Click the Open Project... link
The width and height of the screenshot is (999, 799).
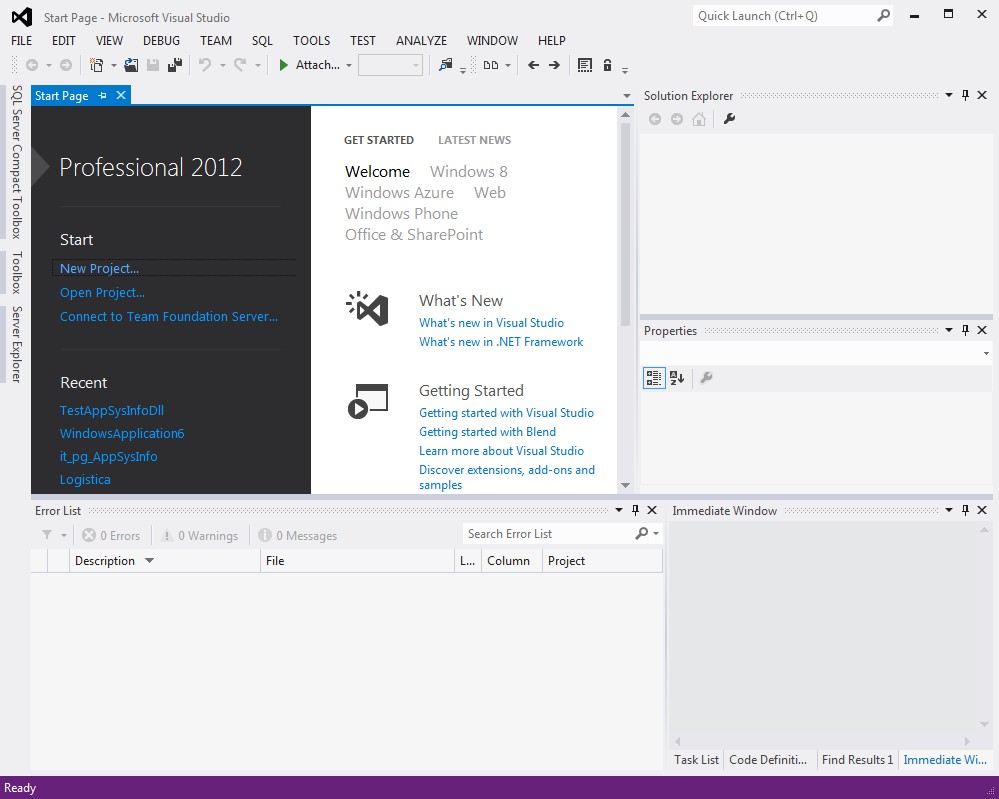102,292
